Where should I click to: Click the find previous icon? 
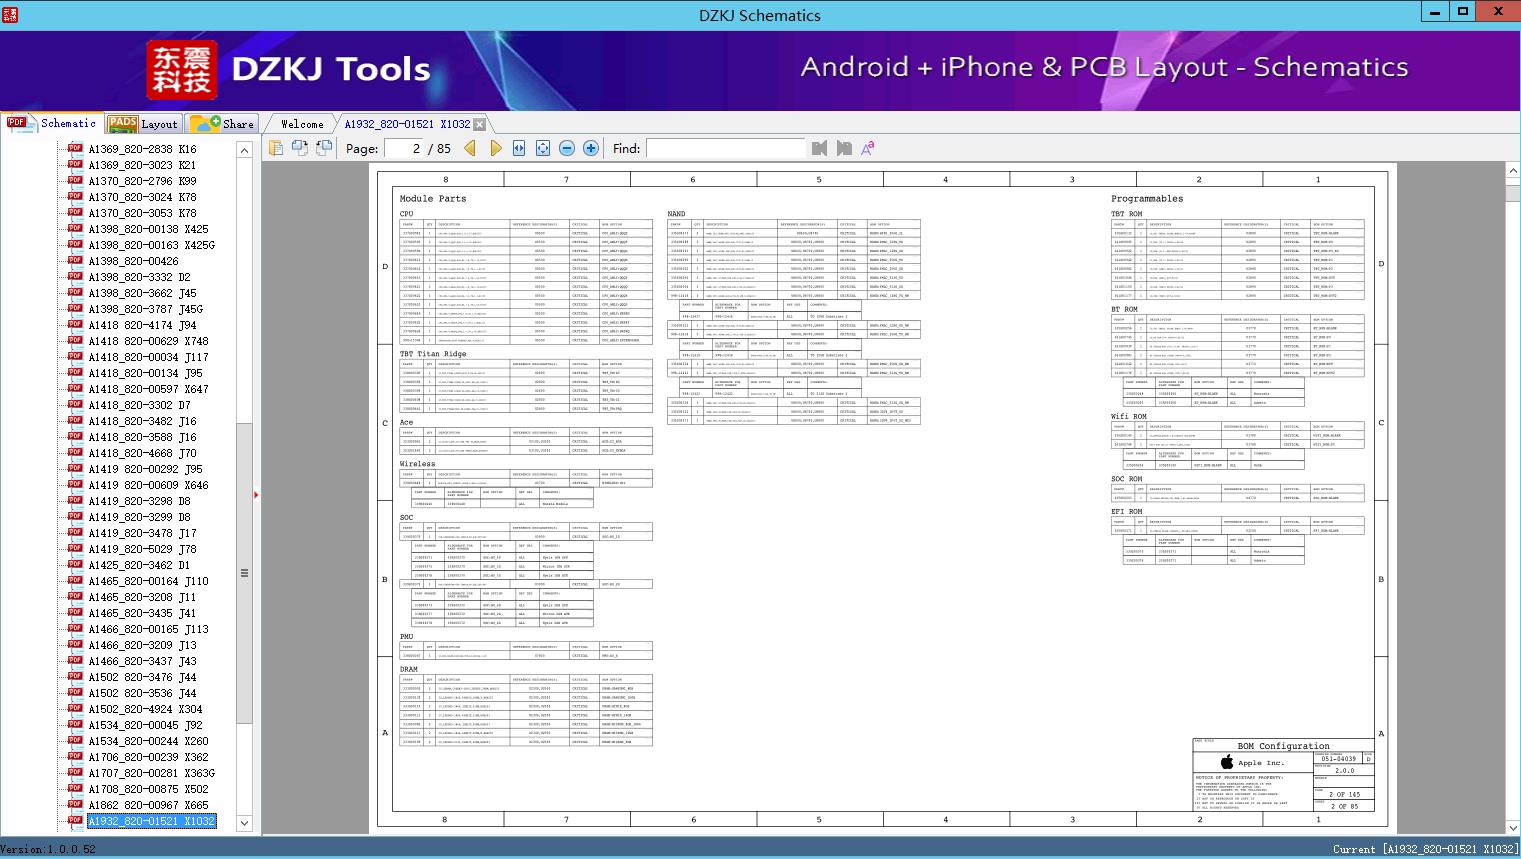coord(820,148)
